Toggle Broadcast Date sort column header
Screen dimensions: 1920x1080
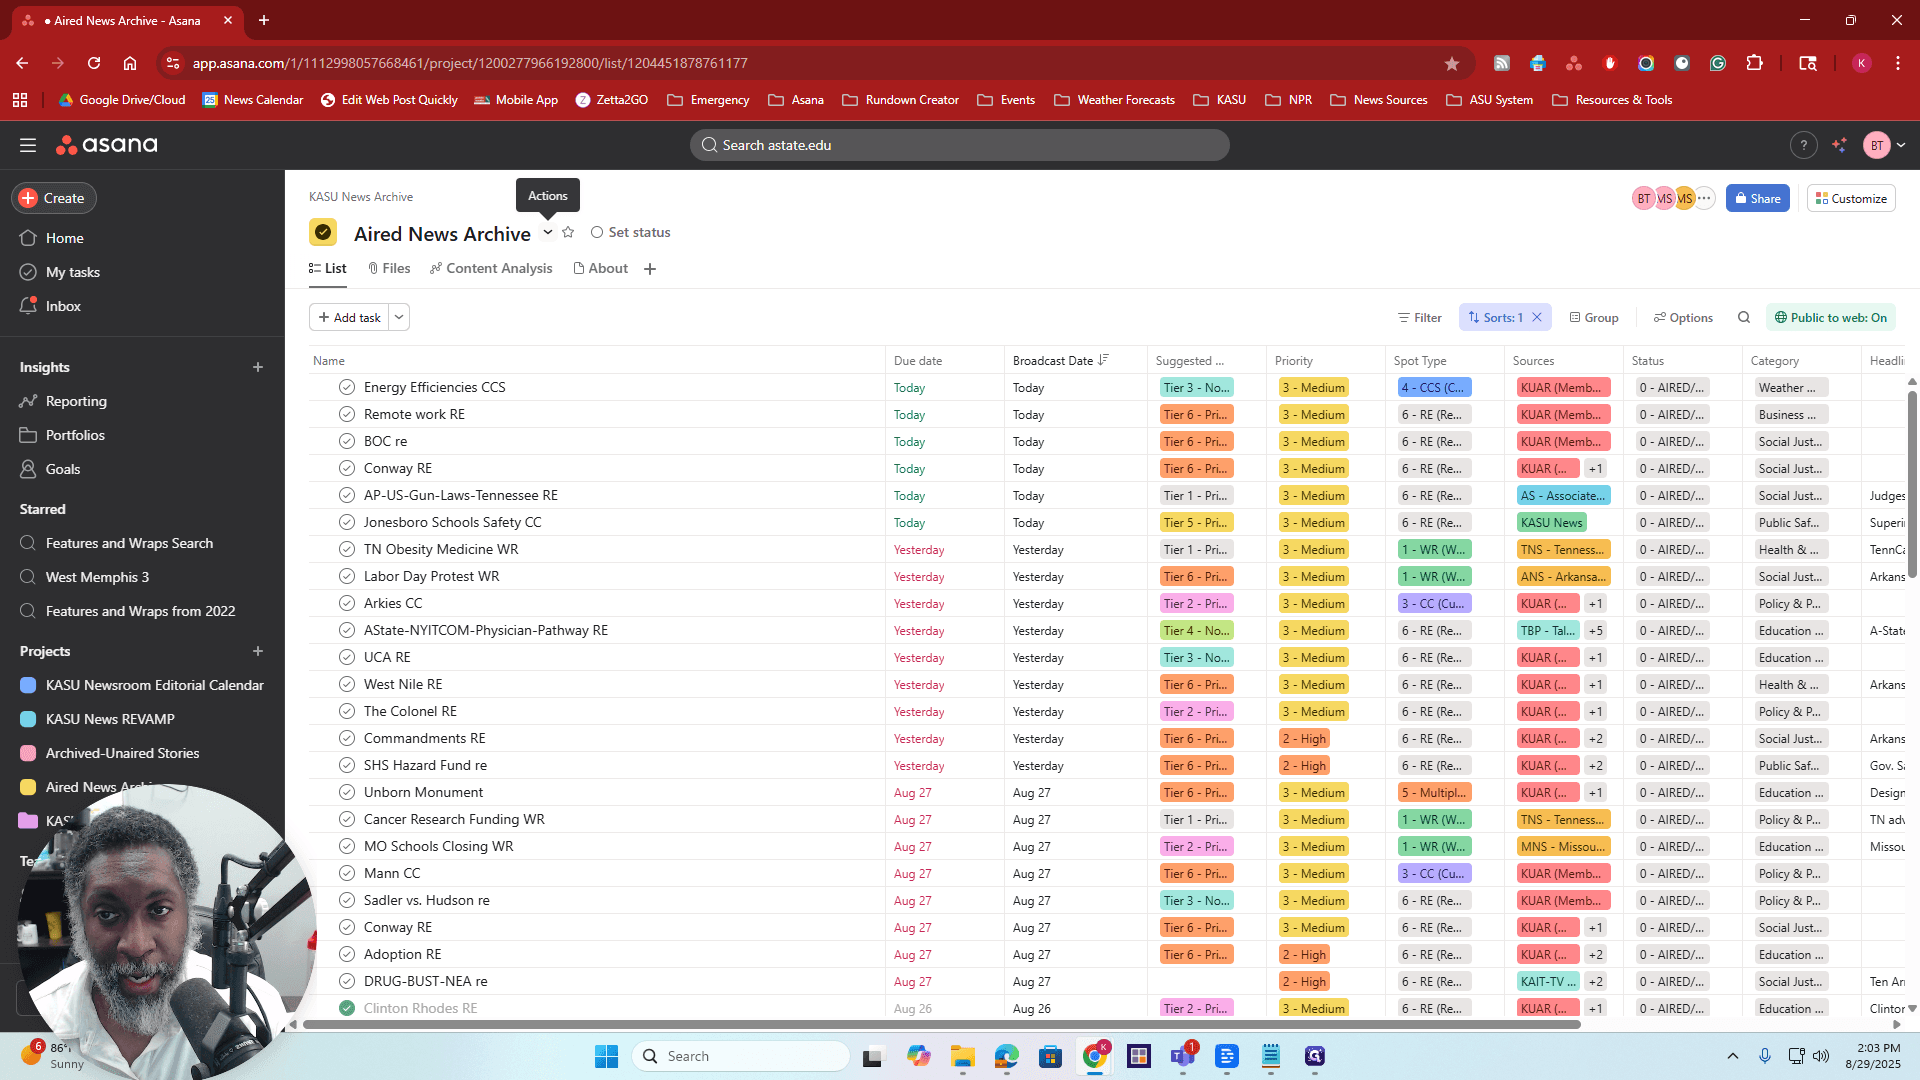pos(1061,360)
